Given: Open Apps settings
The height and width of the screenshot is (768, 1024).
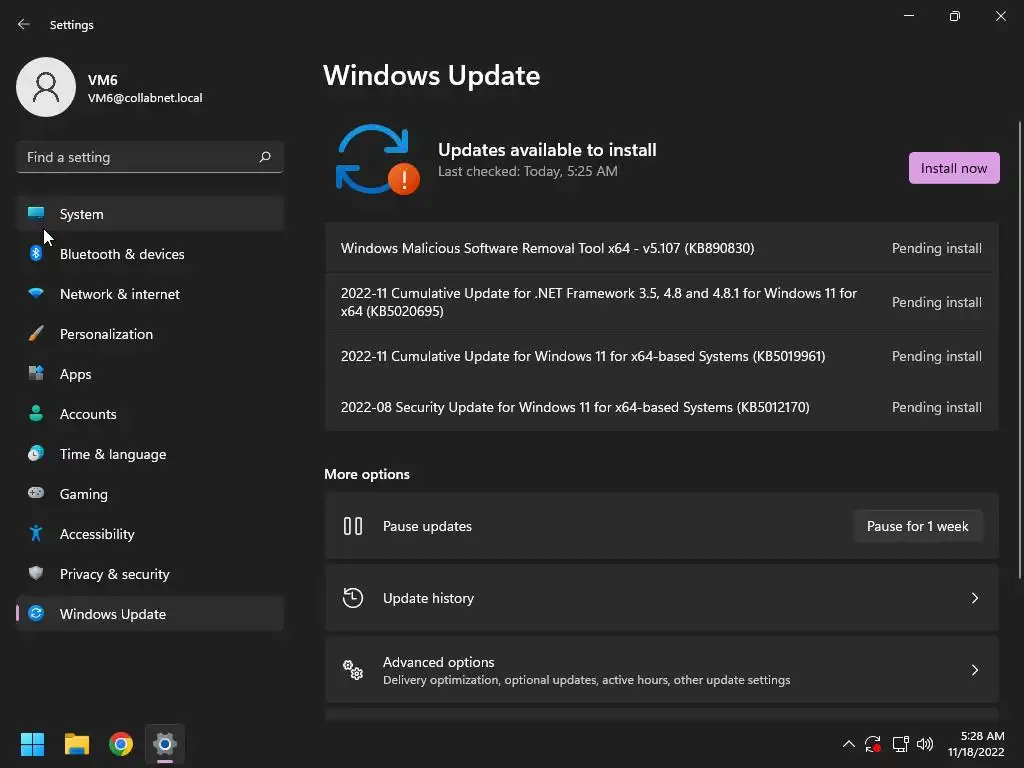Looking at the screenshot, I should (x=150, y=374).
